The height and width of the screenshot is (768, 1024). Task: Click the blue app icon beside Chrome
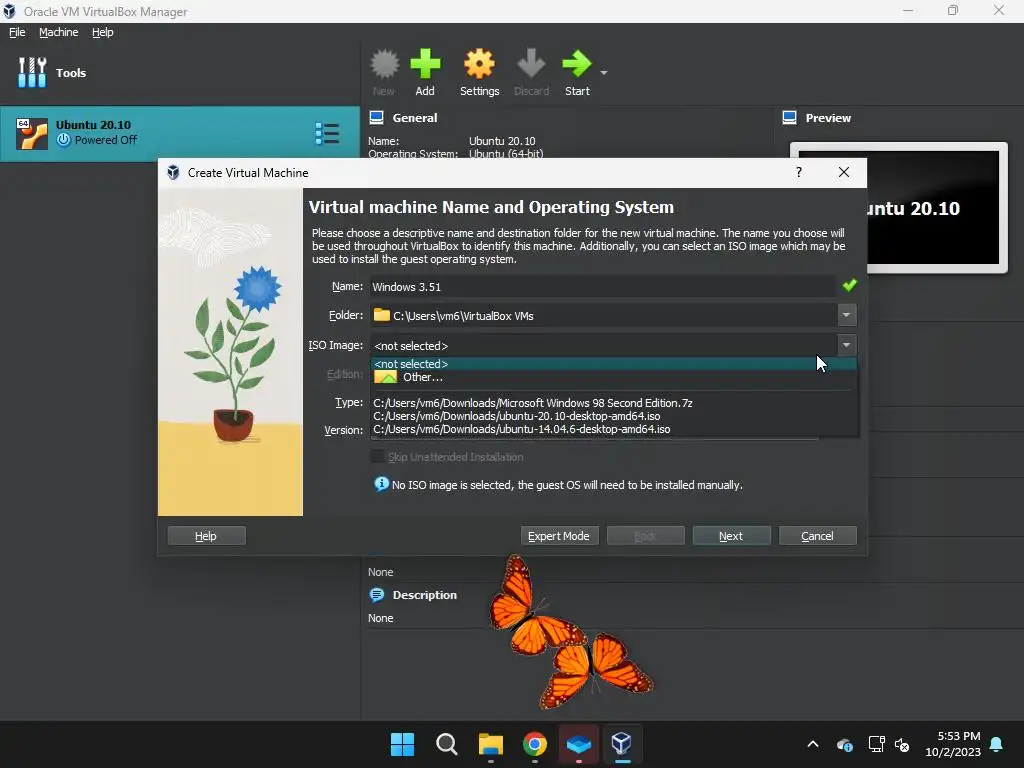[579, 744]
